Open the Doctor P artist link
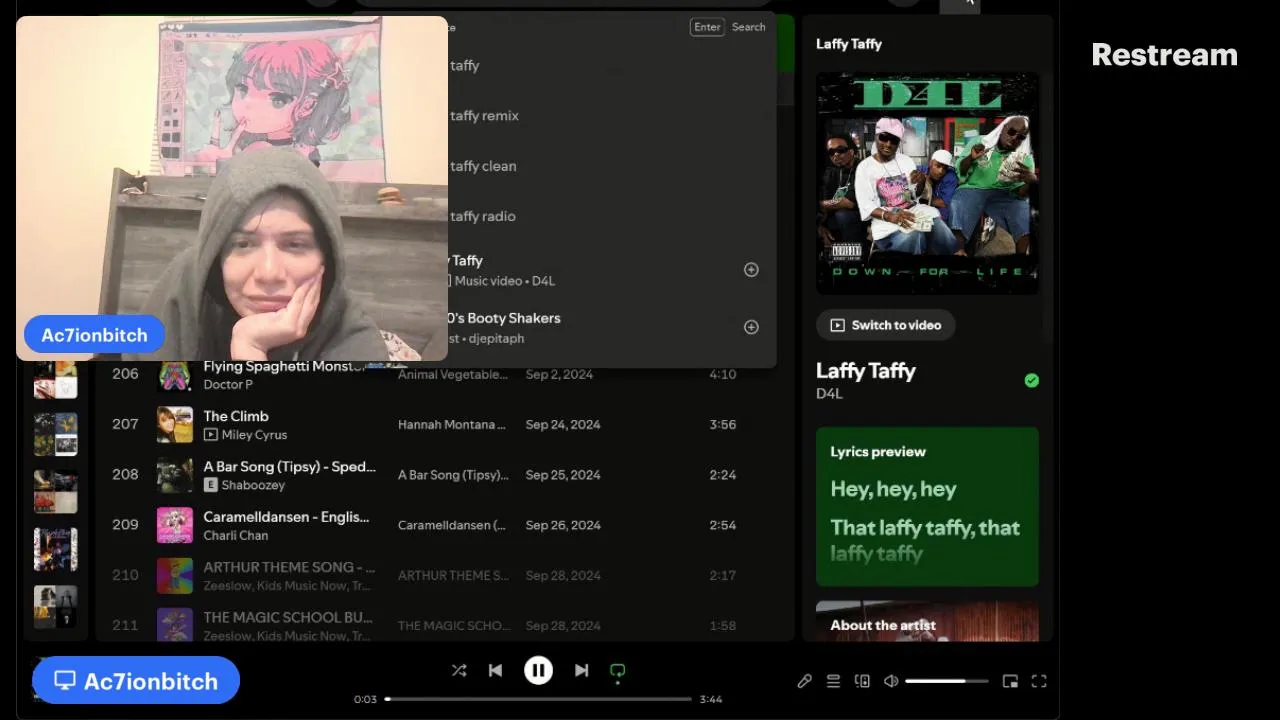The image size is (1280, 720). (x=228, y=384)
